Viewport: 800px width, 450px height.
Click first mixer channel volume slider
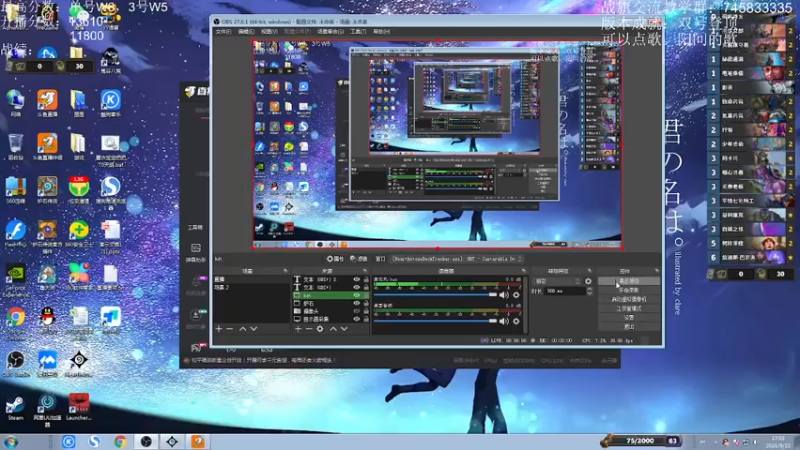435,295
